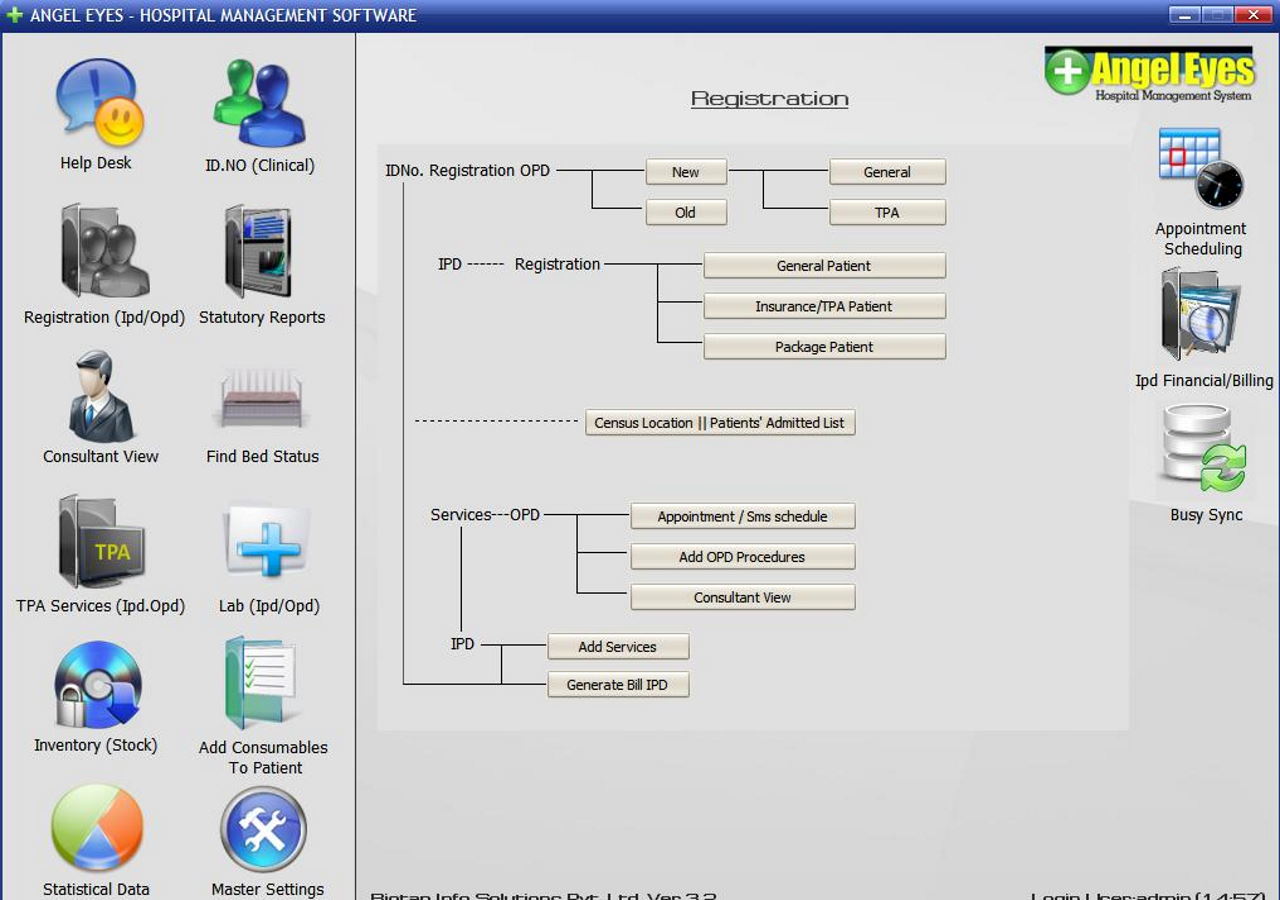The height and width of the screenshot is (900, 1280).
Task: Select the General registration button
Action: (x=887, y=172)
